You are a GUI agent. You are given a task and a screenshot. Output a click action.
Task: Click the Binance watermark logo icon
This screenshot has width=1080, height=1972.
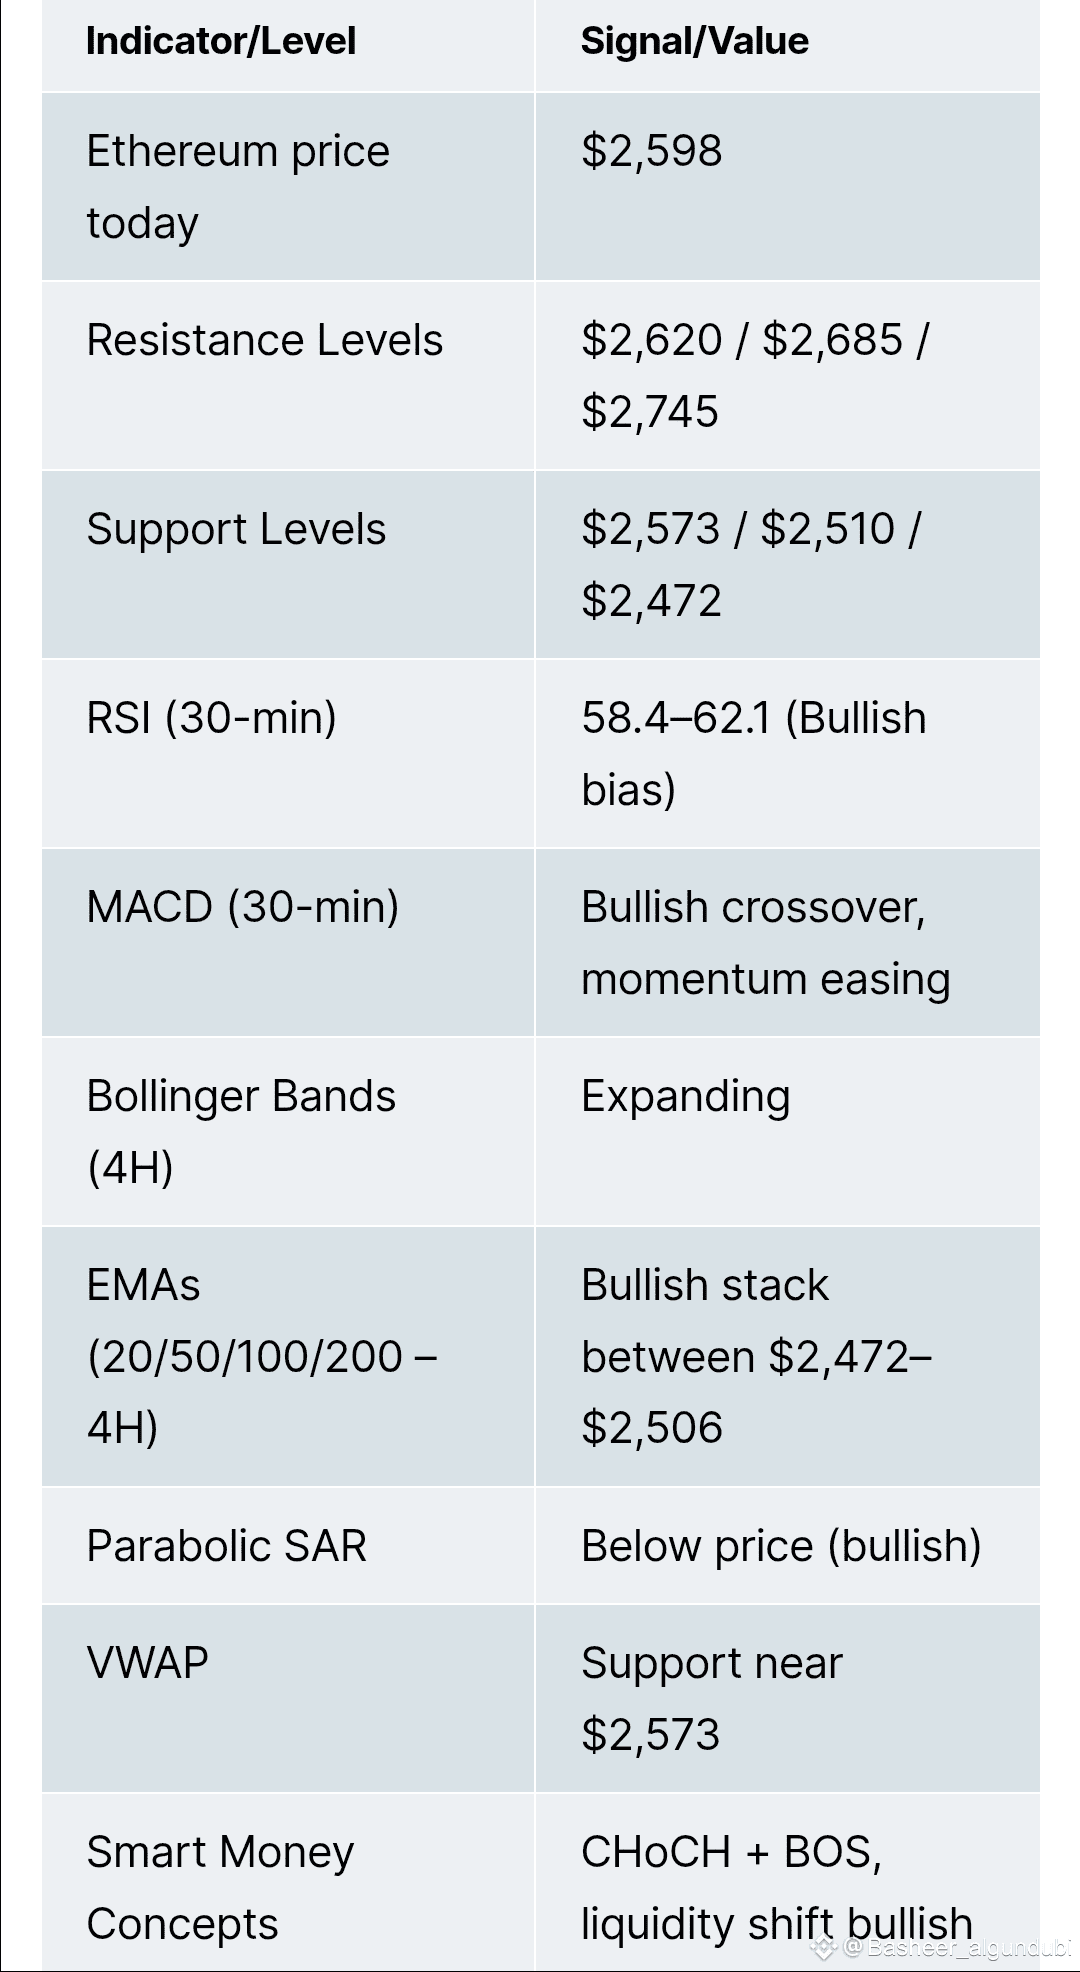pyautogui.click(x=824, y=1947)
